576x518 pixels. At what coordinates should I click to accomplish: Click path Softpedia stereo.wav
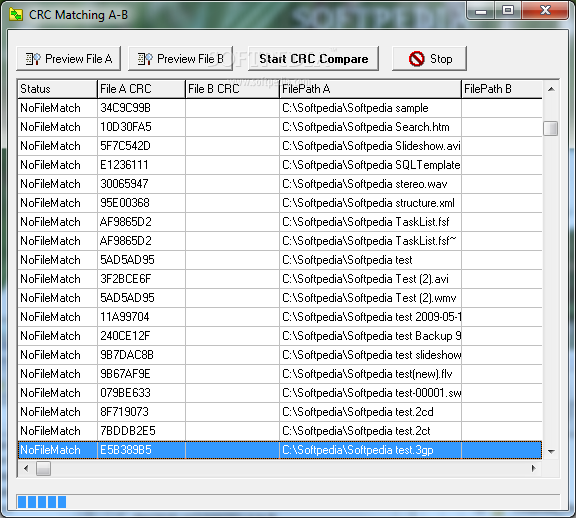pos(364,184)
